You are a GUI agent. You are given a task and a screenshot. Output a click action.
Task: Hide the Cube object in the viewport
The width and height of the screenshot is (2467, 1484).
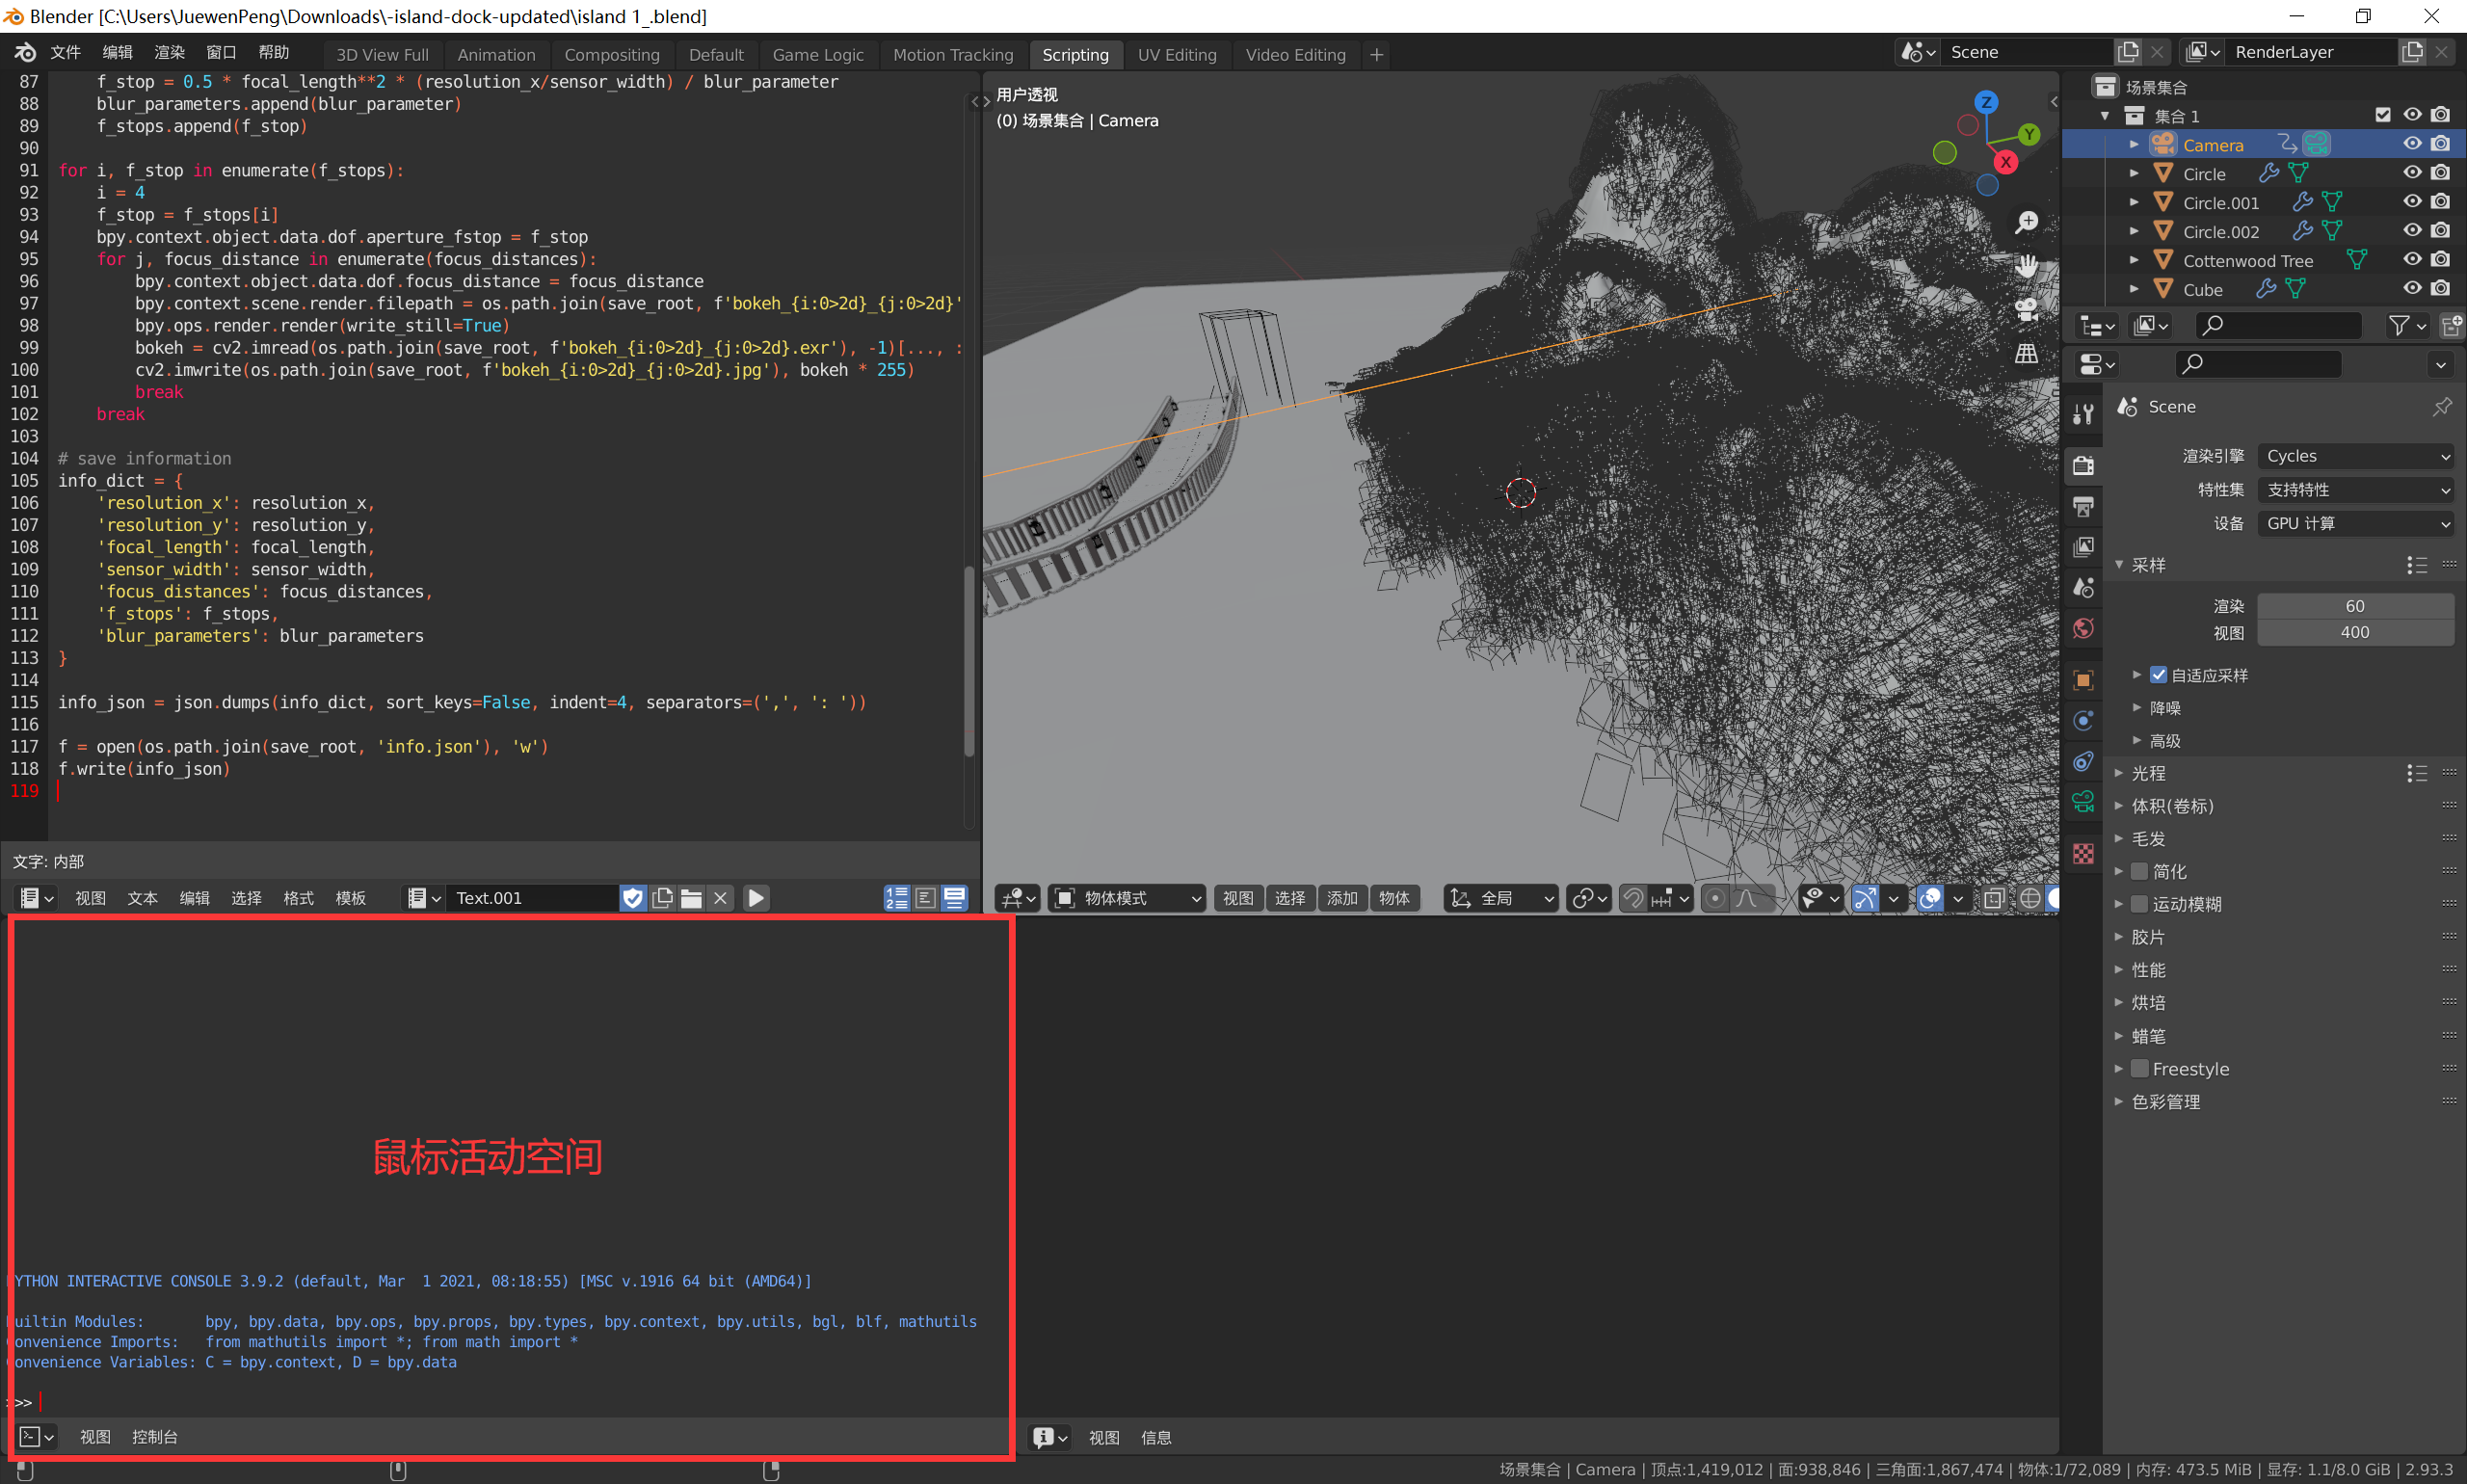click(2412, 289)
